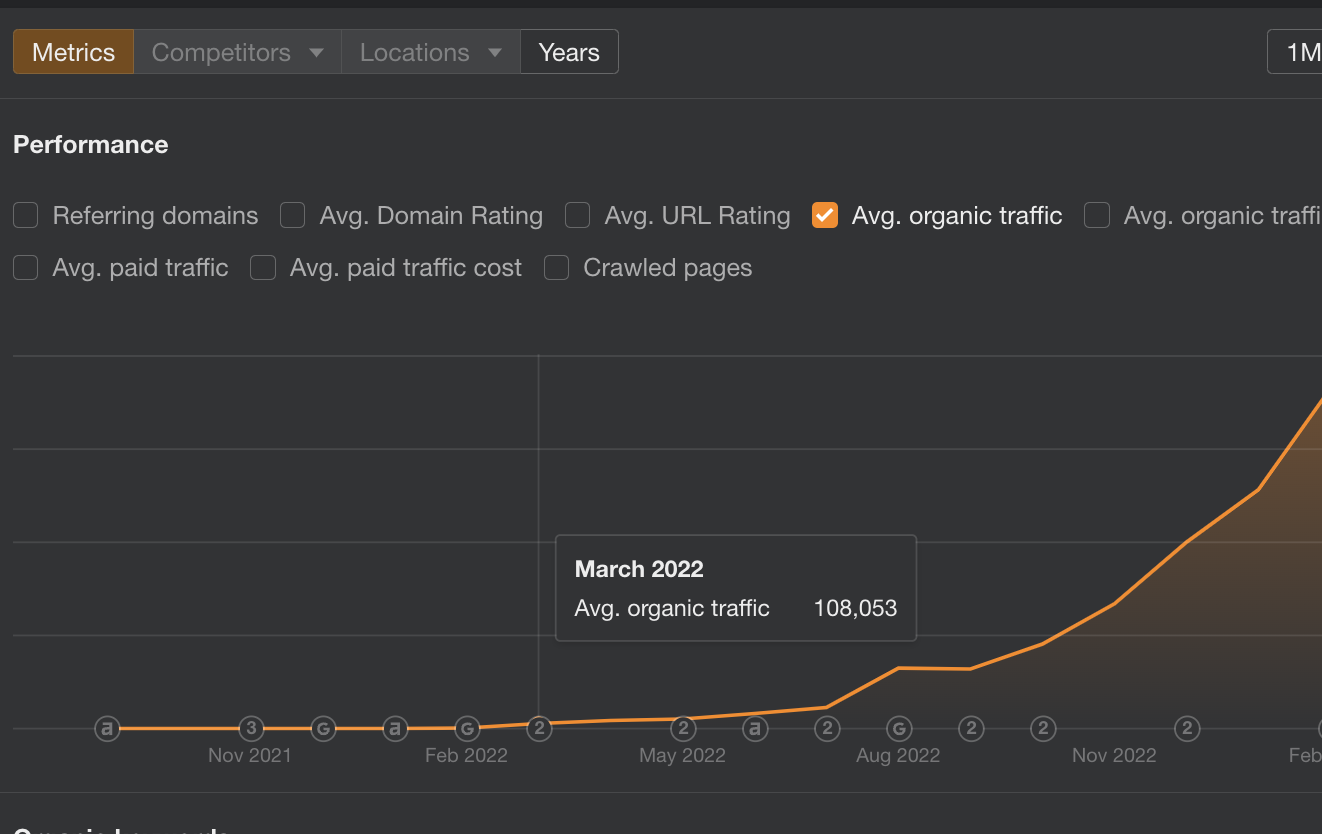Enable the Referring domains checkbox
This screenshot has height=834, width=1322.
coord(26,216)
